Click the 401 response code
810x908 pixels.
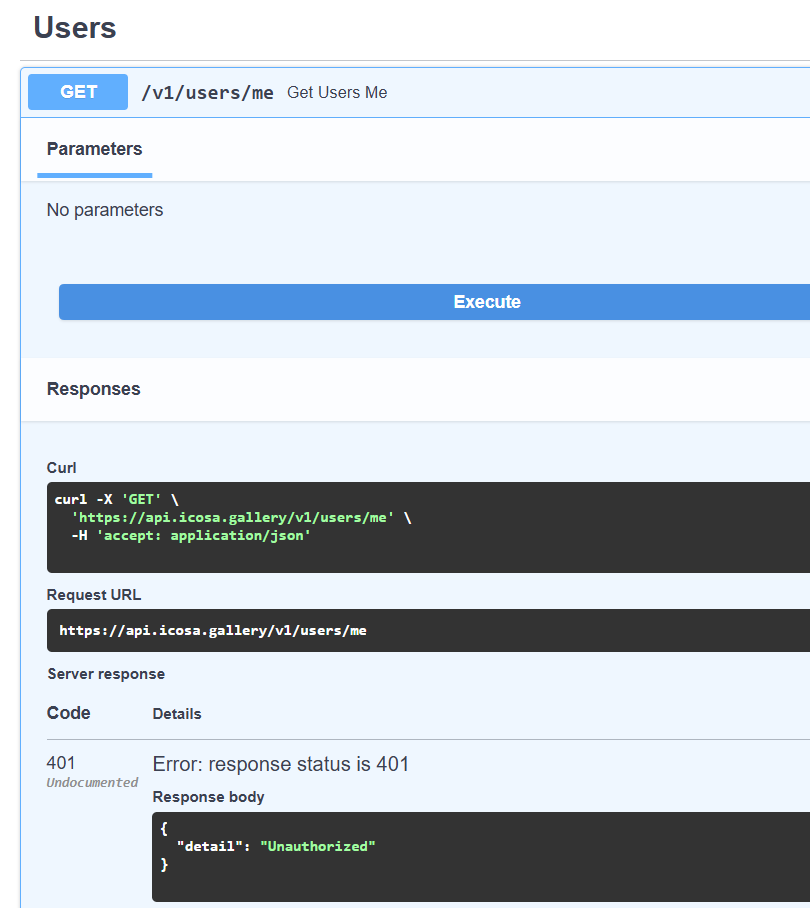[61, 764]
